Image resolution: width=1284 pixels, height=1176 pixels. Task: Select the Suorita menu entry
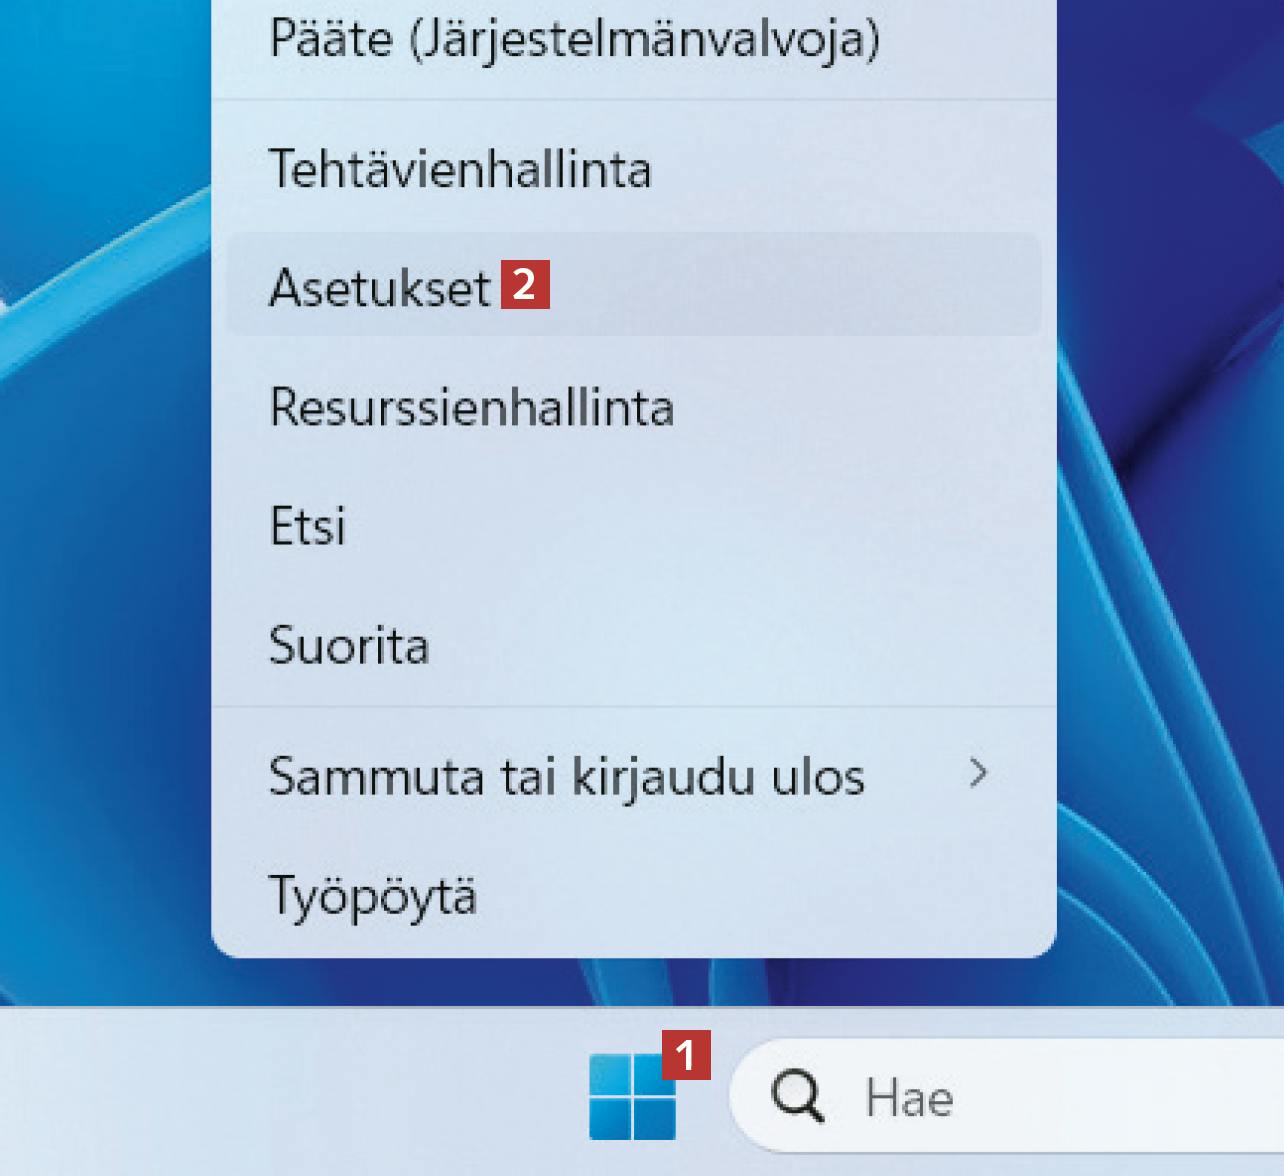pos(349,646)
